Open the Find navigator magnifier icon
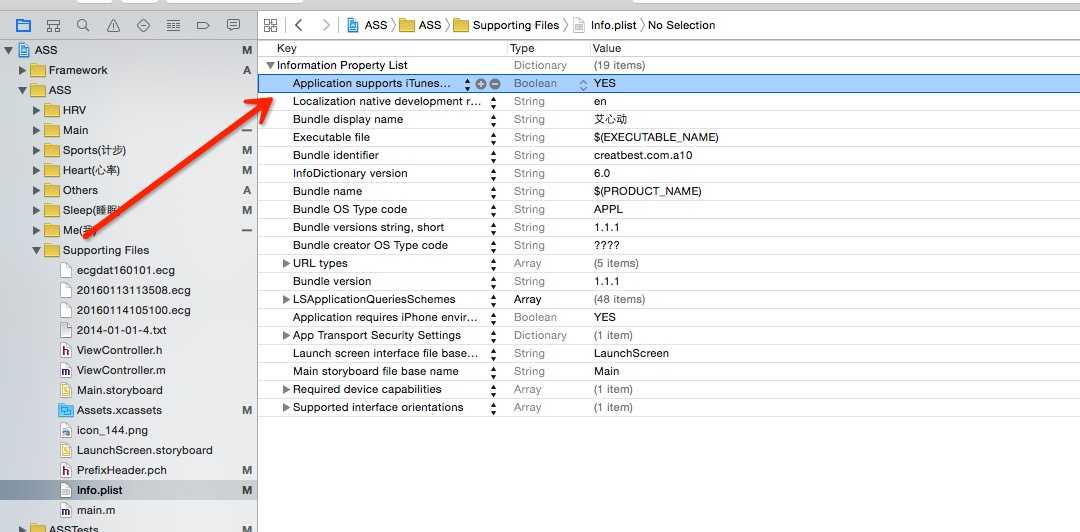This screenshot has height=532, width=1080. (x=83, y=25)
